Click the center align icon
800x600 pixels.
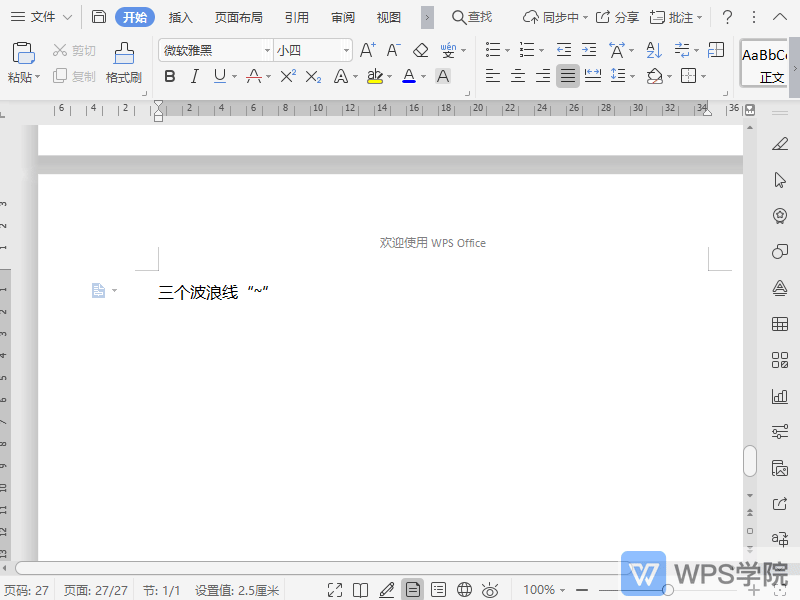point(518,76)
